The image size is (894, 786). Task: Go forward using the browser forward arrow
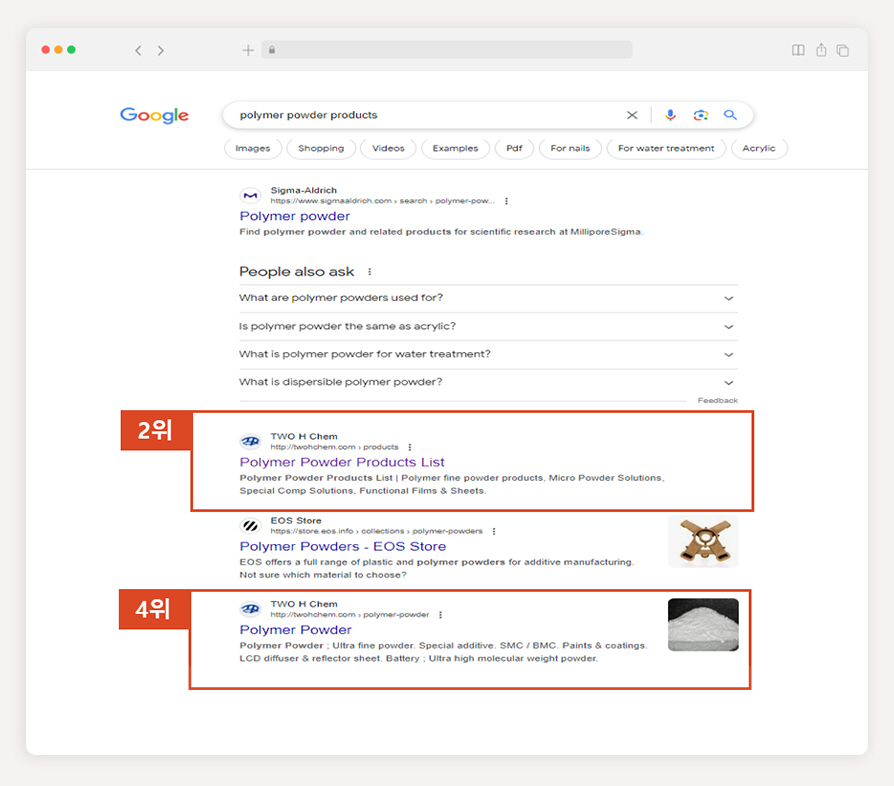161,50
